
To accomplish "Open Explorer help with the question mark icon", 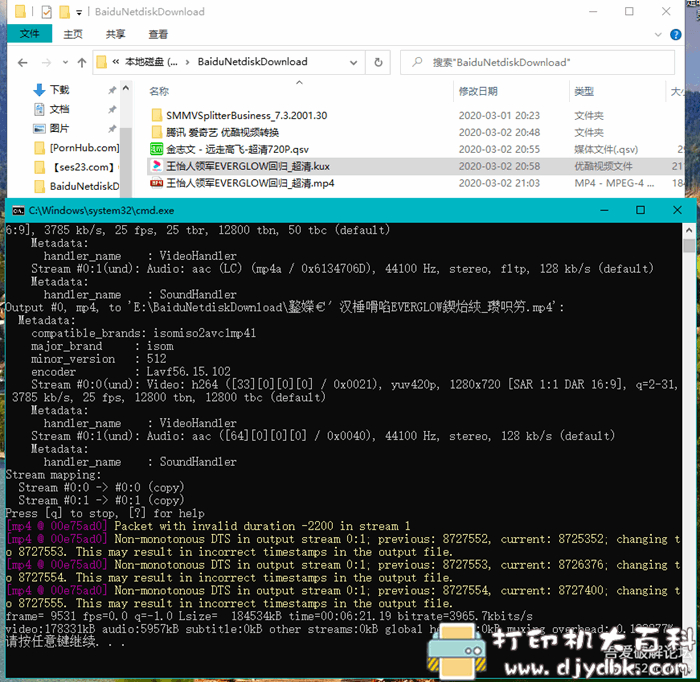I will [x=676, y=34].
